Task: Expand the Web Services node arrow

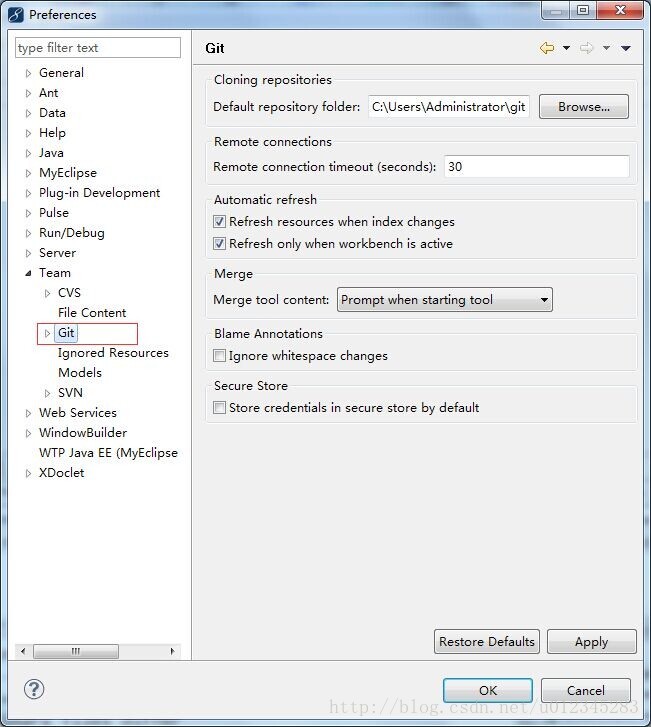Action: pos(28,413)
